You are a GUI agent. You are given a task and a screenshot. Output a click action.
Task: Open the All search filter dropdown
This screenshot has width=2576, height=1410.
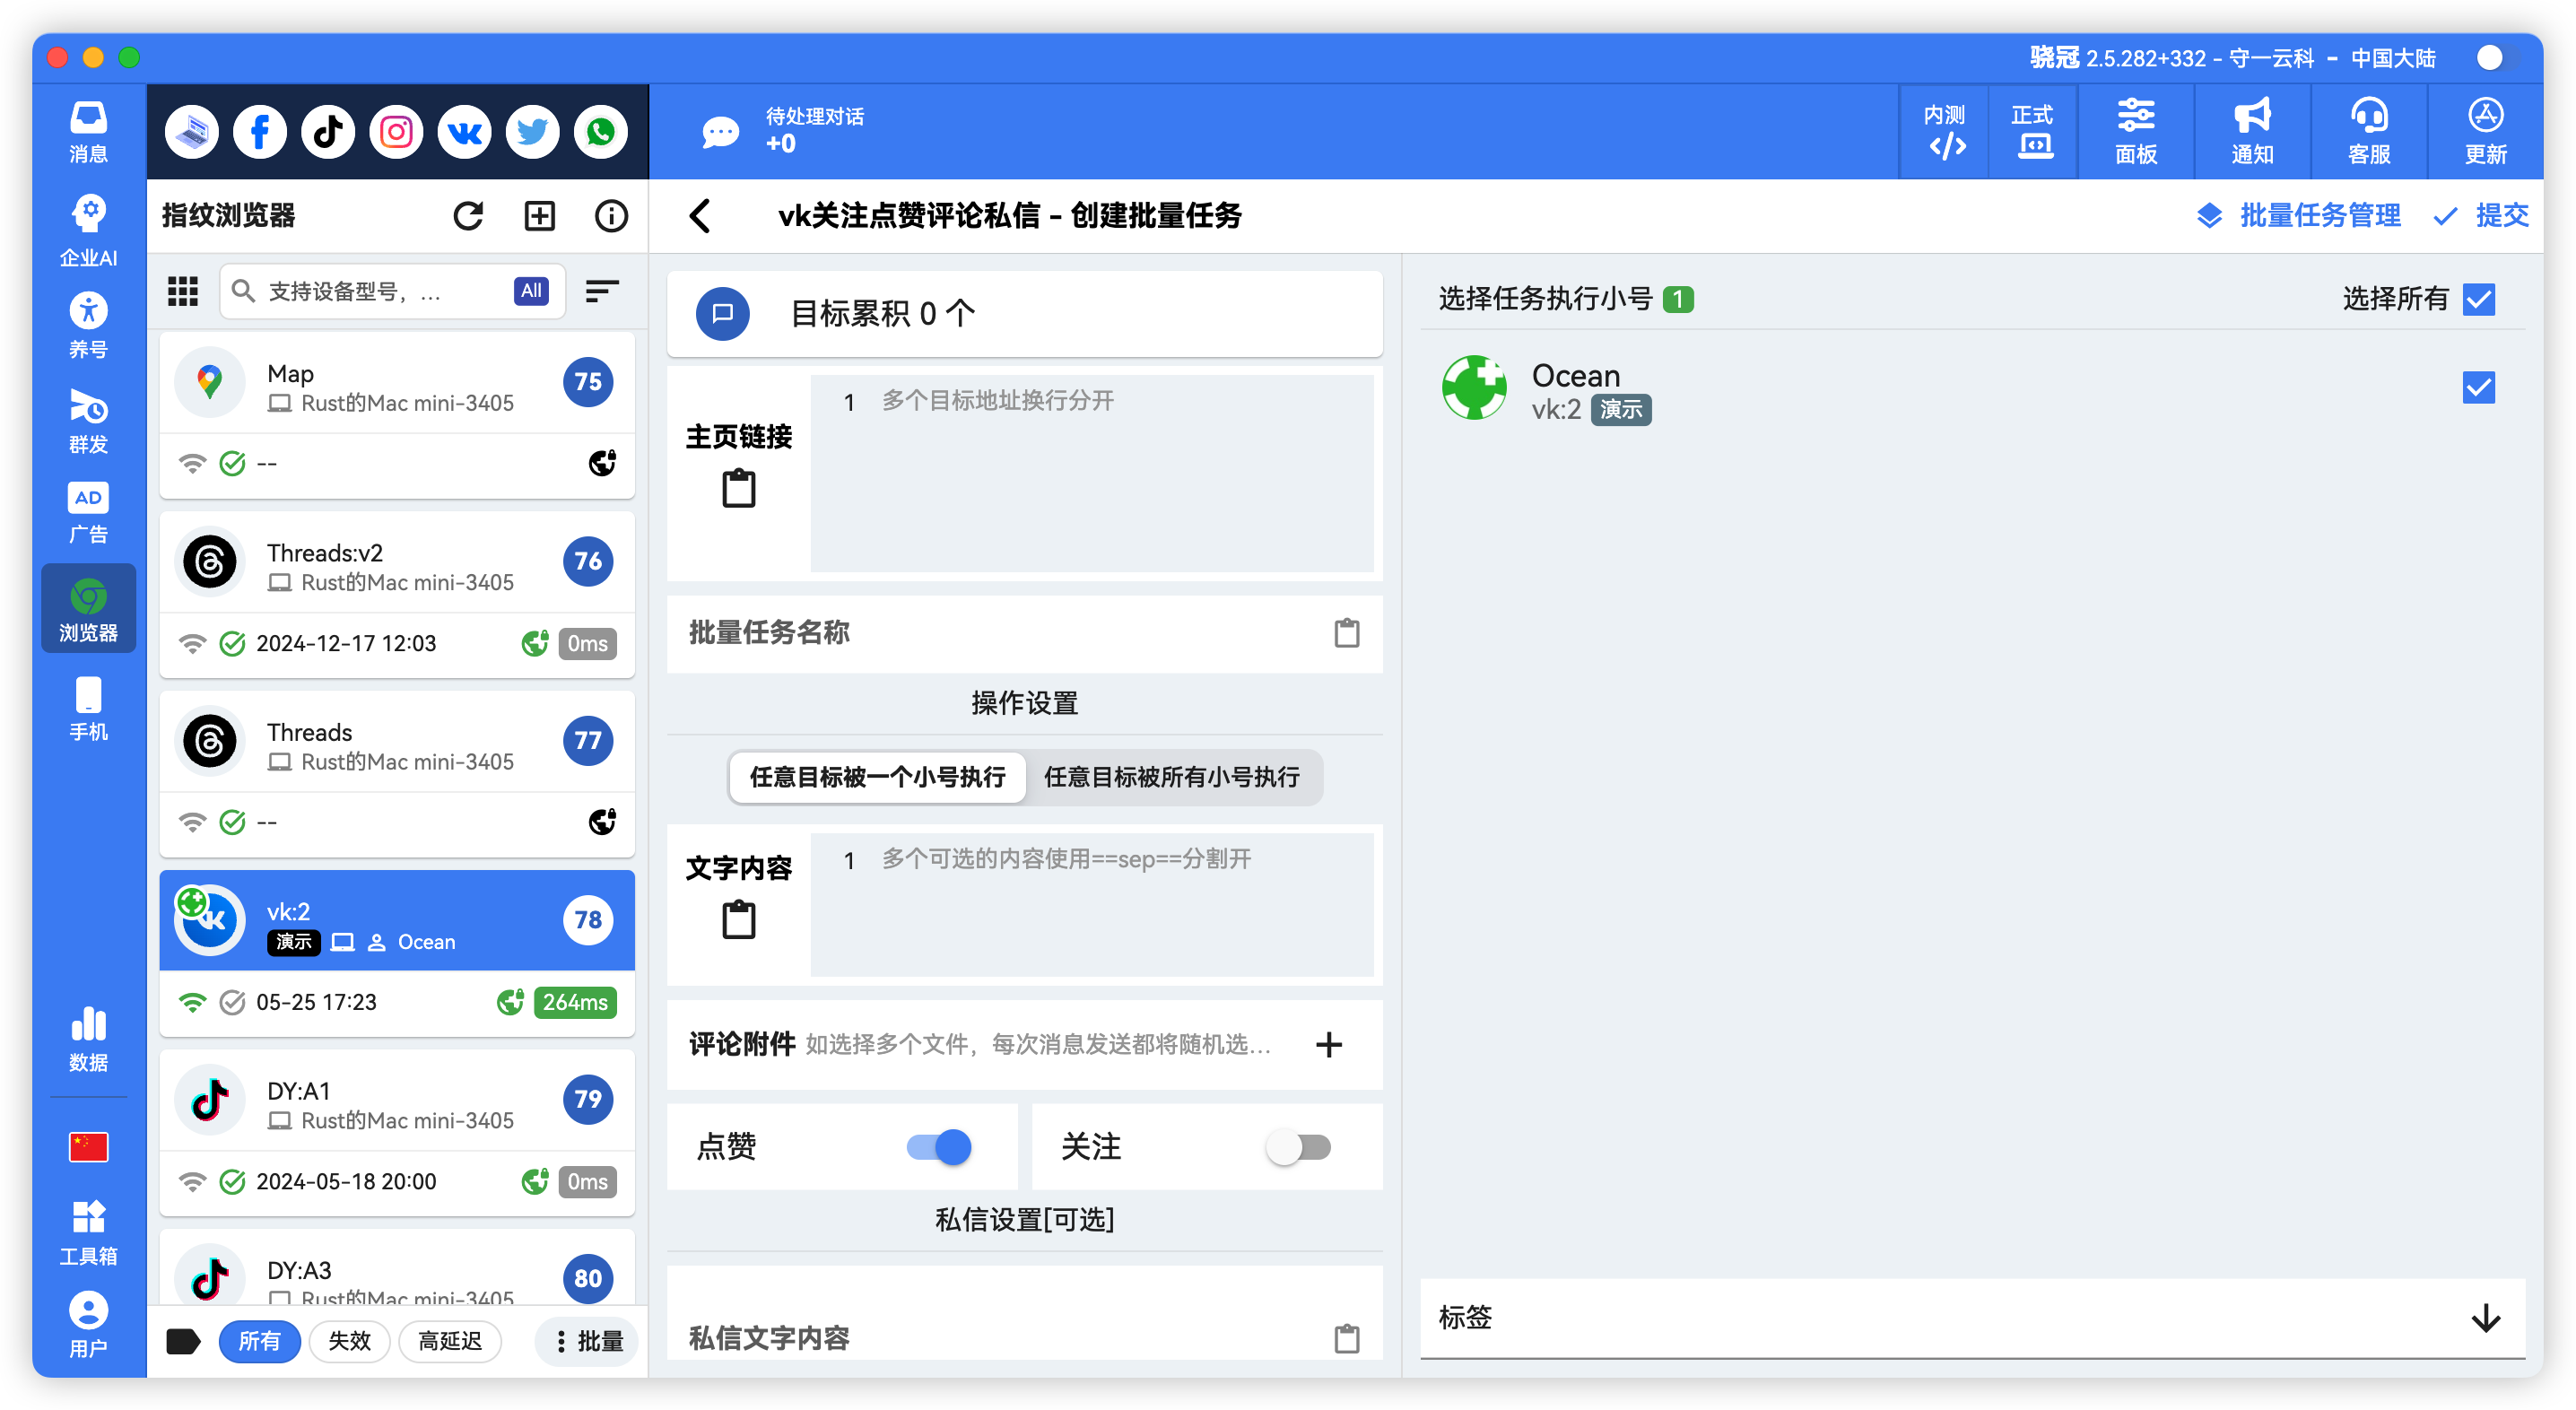(530, 291)
